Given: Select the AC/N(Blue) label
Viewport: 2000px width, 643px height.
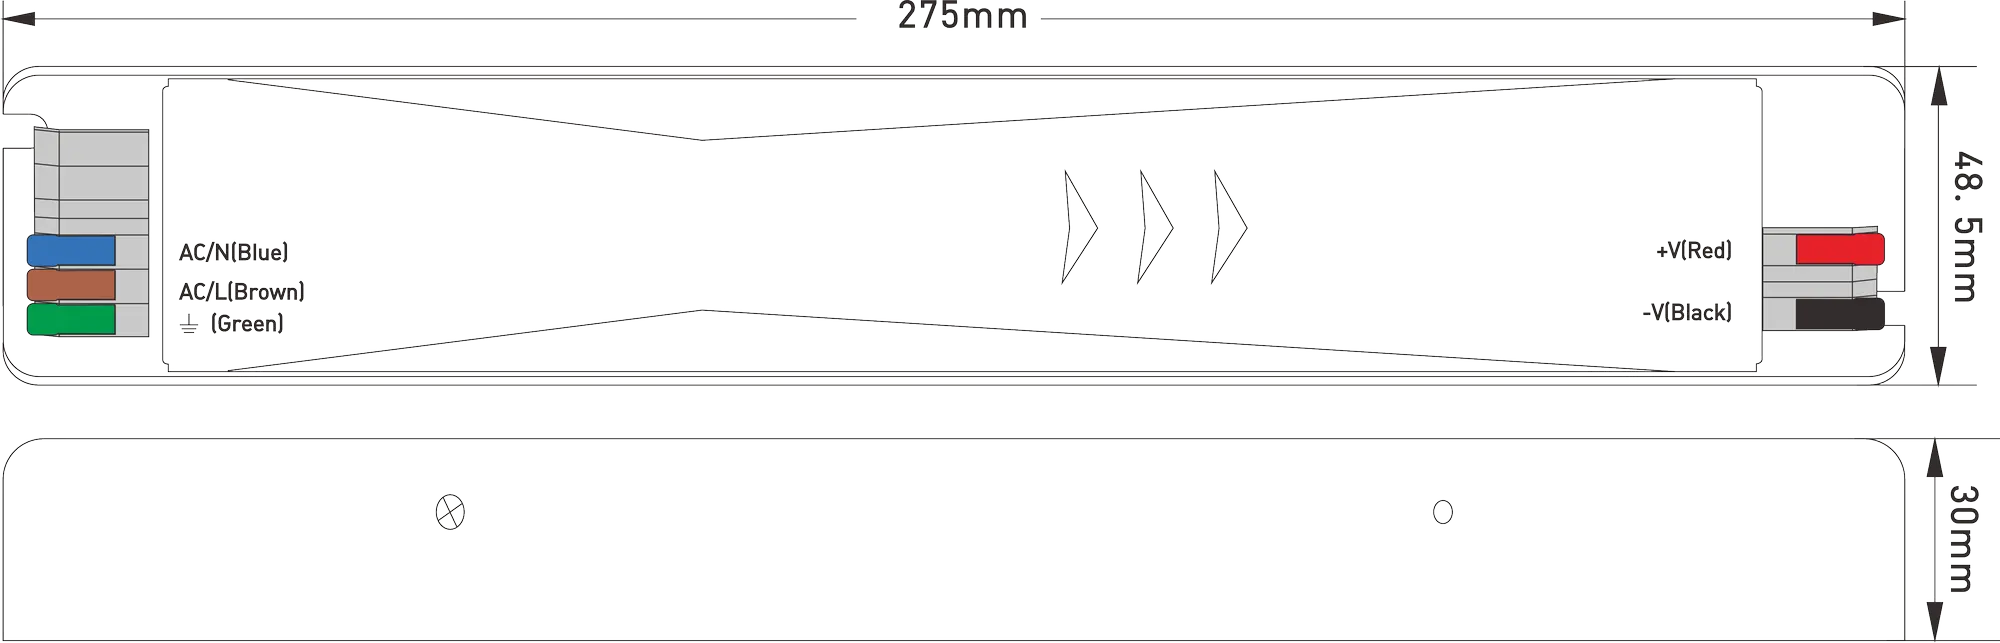Looking at the screenshot, I should pyautogui.click(x=234, y=252).
